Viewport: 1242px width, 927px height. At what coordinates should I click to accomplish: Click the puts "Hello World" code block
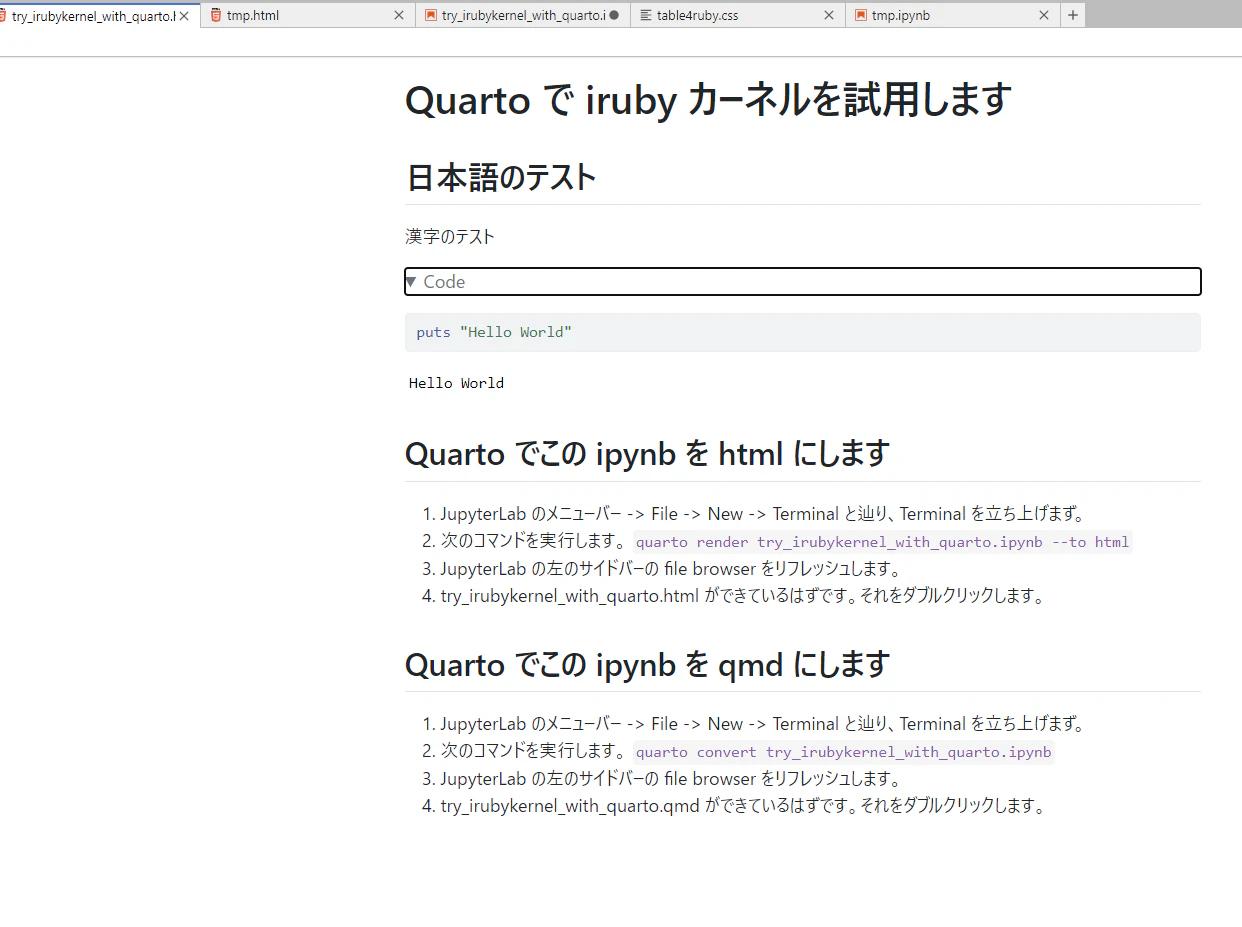802,332
